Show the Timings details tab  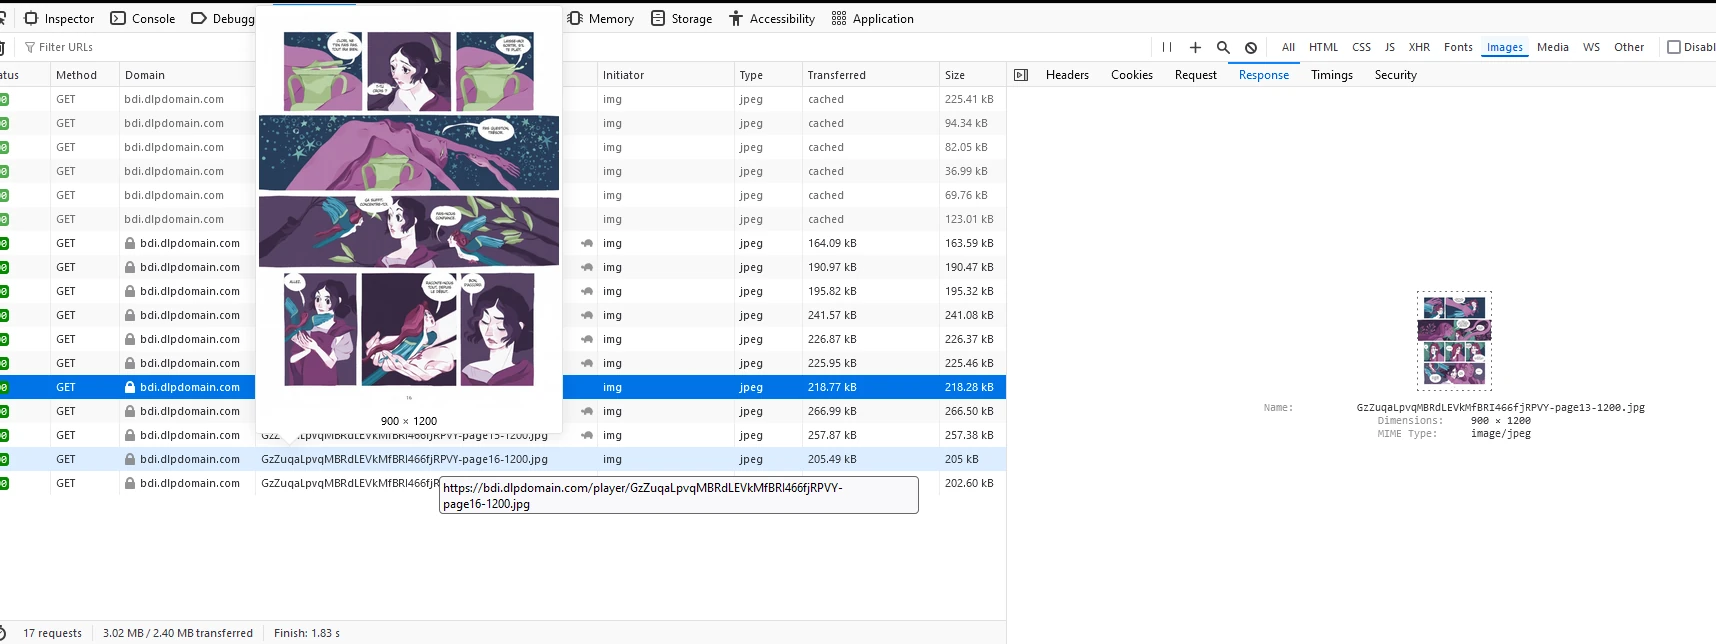tap(1332, 75)
